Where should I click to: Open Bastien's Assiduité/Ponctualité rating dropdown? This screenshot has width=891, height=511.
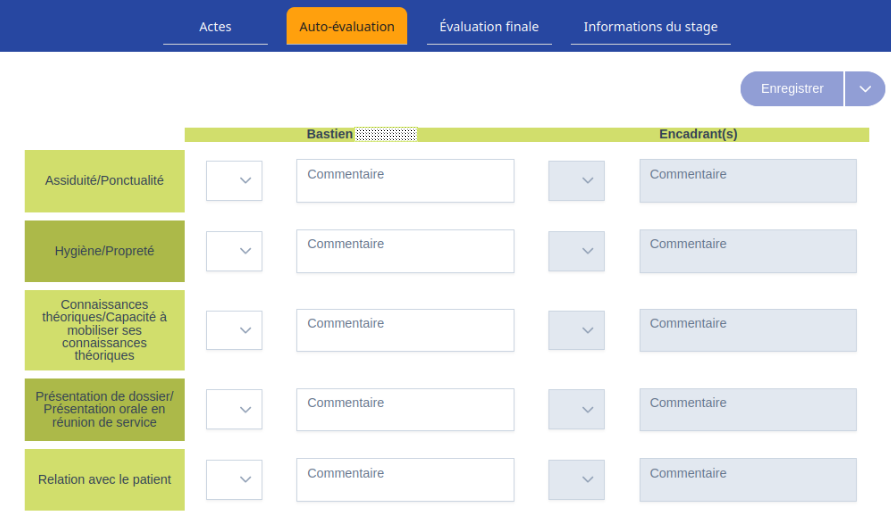[x=234, y=181]
